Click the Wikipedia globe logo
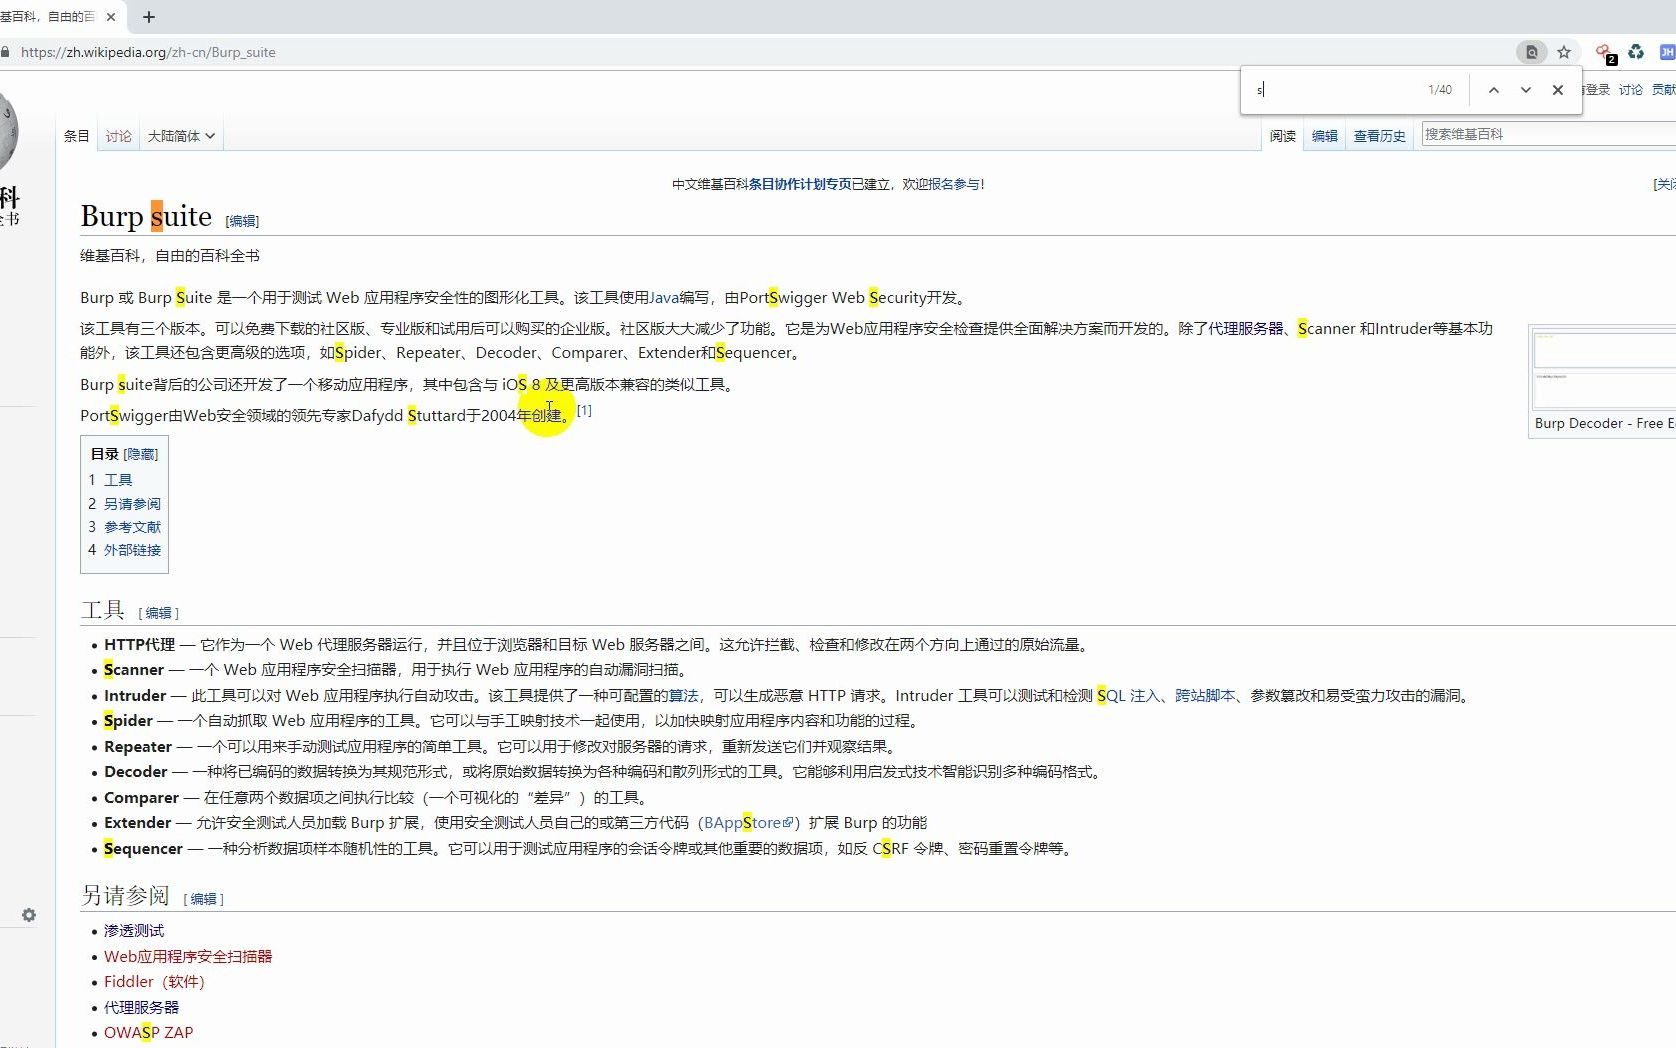 [x=8, y=131]
